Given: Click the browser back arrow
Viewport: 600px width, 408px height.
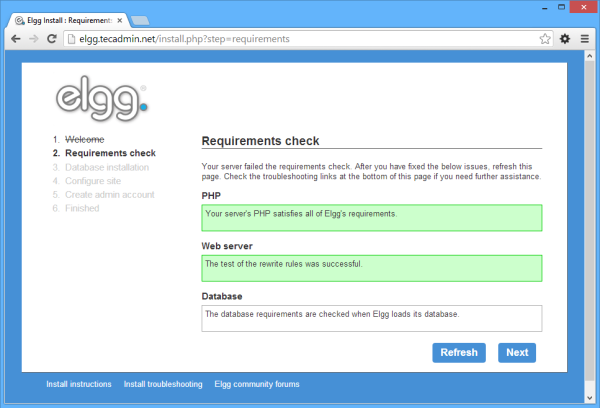Looking at the screenshot, I should click(16, 39).
